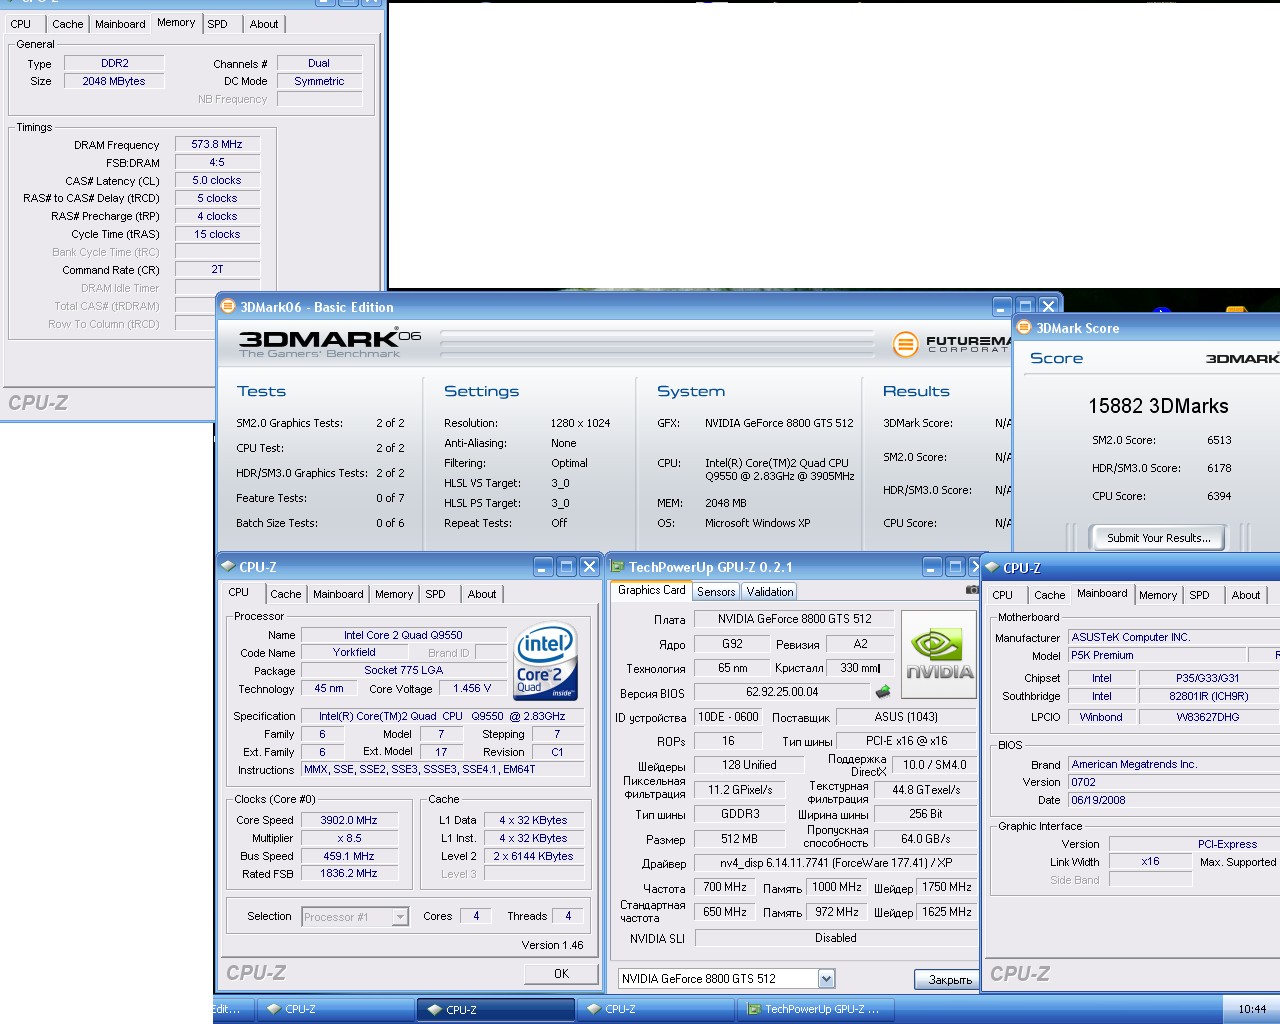Viewport: 1280px width, 1024px height.
Task: Click the active CPU-Z taskbar button
Action: (x=496, y=1009)
